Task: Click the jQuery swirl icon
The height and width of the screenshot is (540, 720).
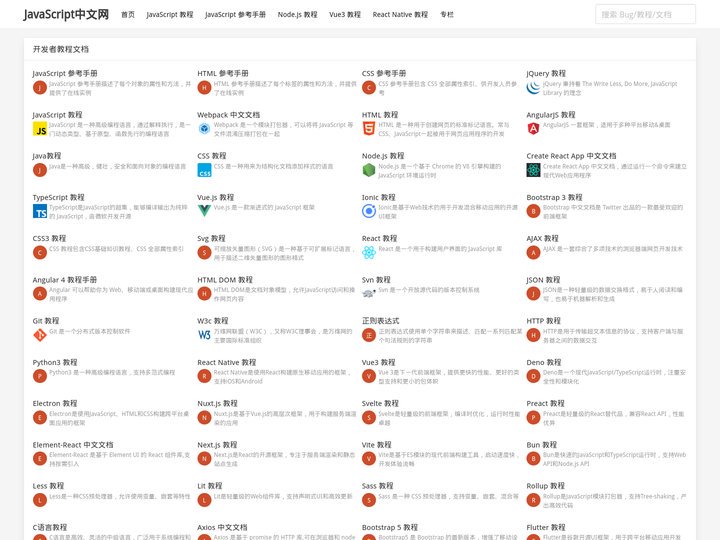Action: click(x=533, y=87)
